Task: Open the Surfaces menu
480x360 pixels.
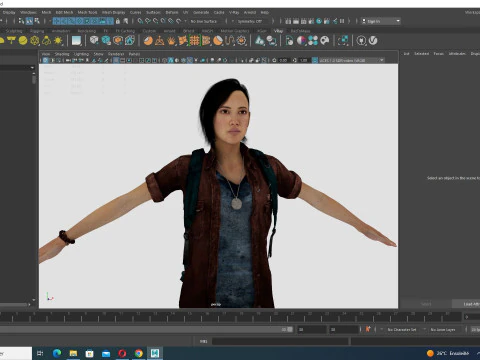Action: point(153,12)
